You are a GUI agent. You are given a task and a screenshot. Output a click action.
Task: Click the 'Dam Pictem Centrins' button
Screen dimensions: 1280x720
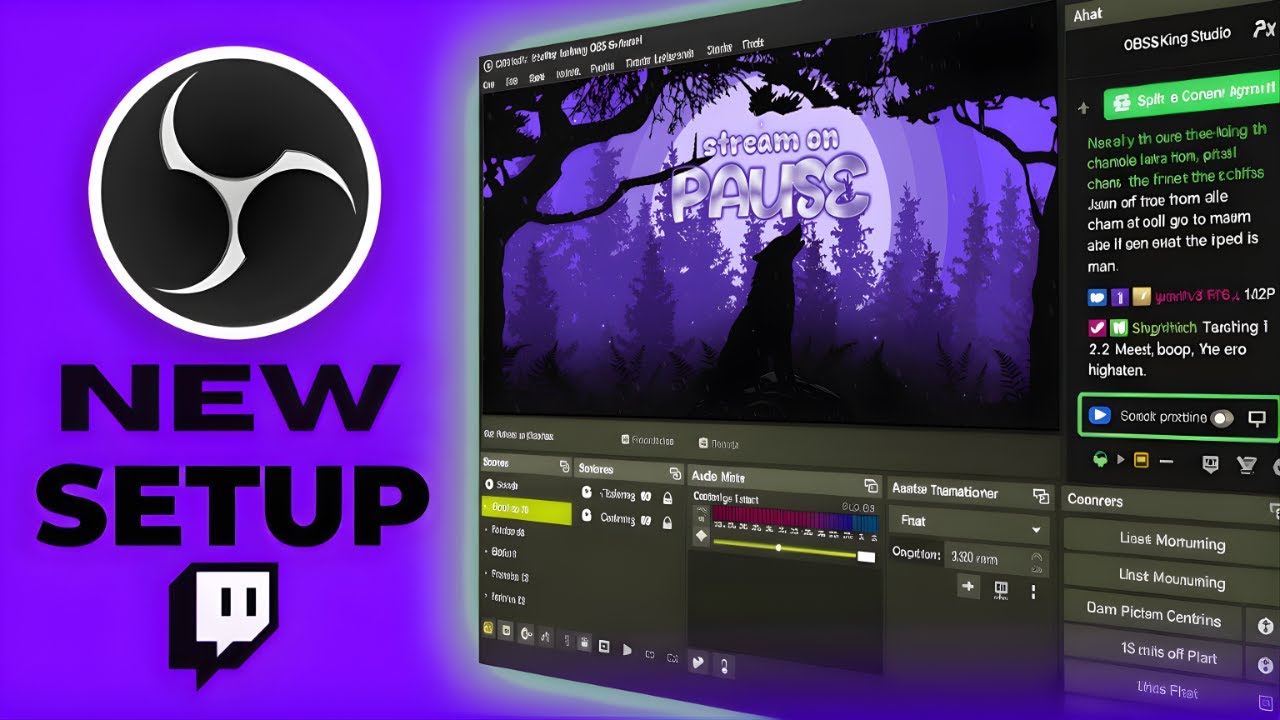[x=1153, y=615]
